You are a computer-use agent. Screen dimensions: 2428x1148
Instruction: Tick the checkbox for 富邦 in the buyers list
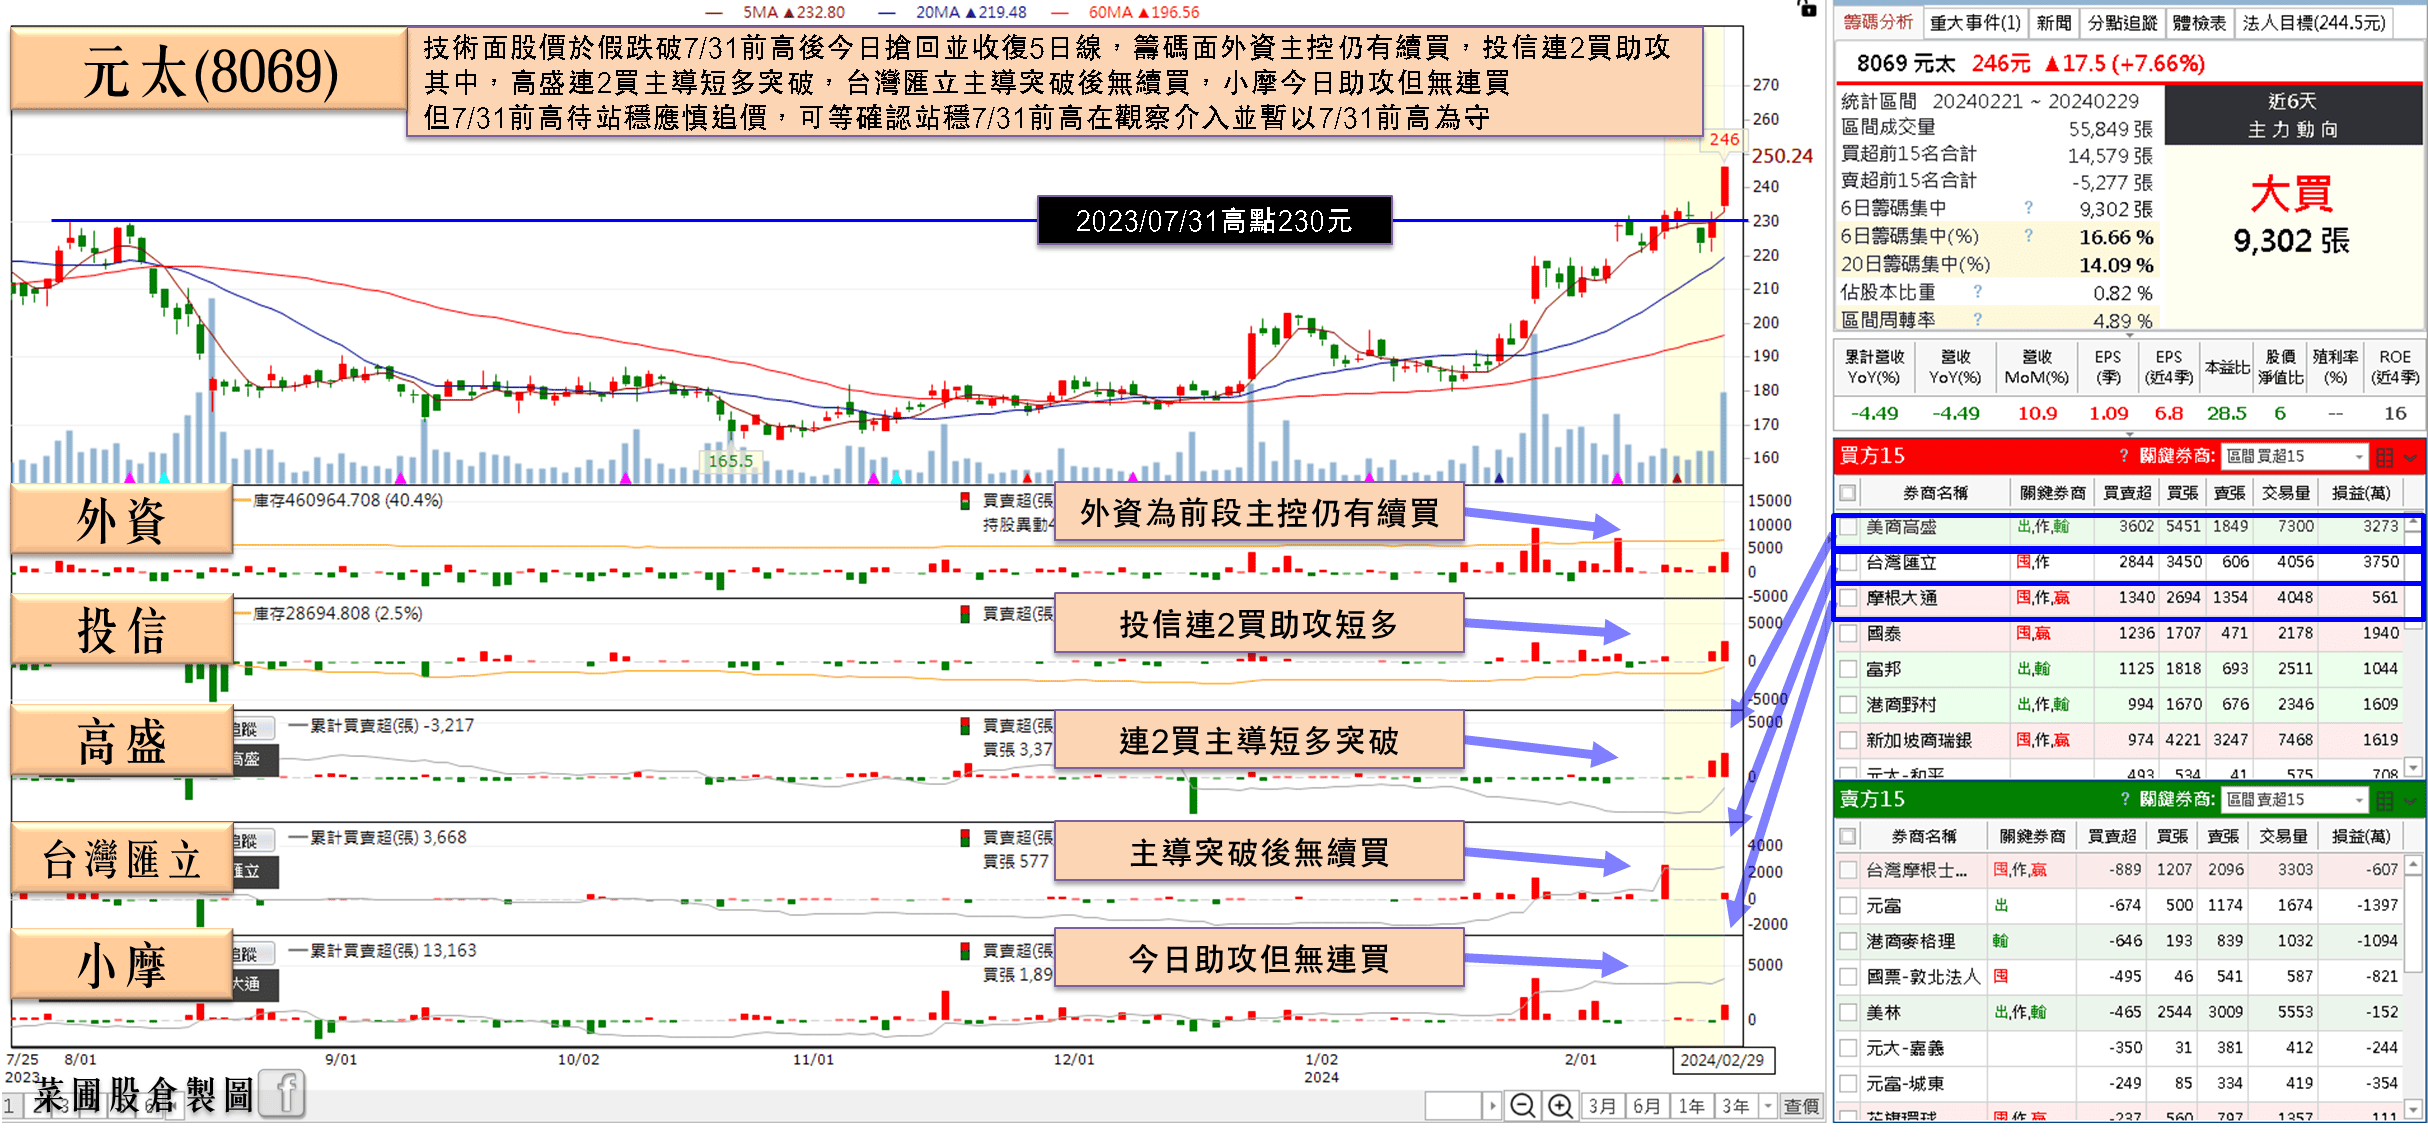click(x=1848, y=669)
